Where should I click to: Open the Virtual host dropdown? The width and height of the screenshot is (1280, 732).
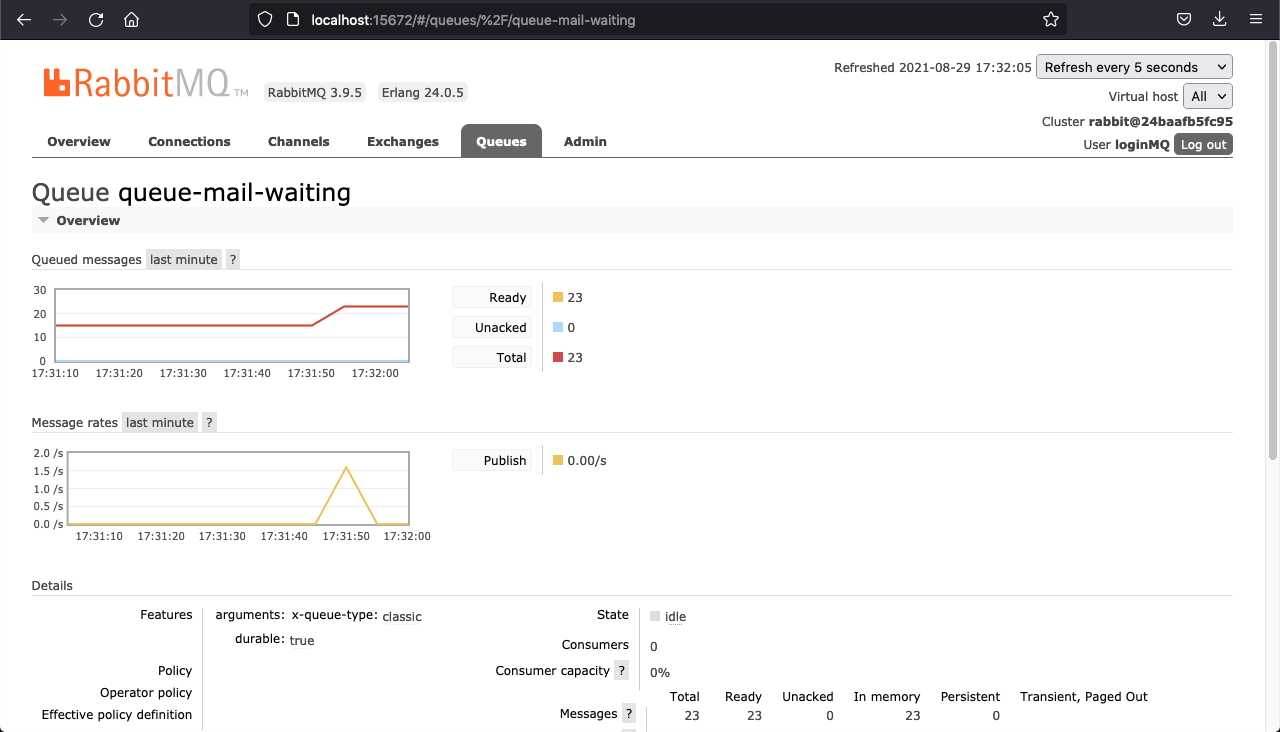(1208, 96)
